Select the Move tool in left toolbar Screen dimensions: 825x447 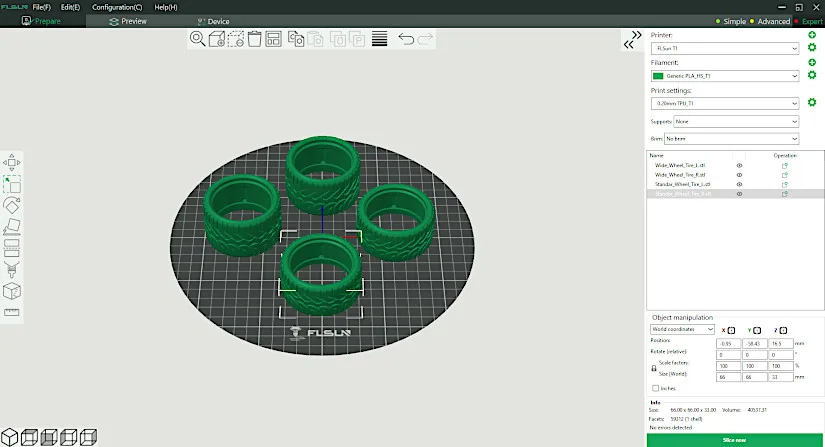[x=12, y=162]
